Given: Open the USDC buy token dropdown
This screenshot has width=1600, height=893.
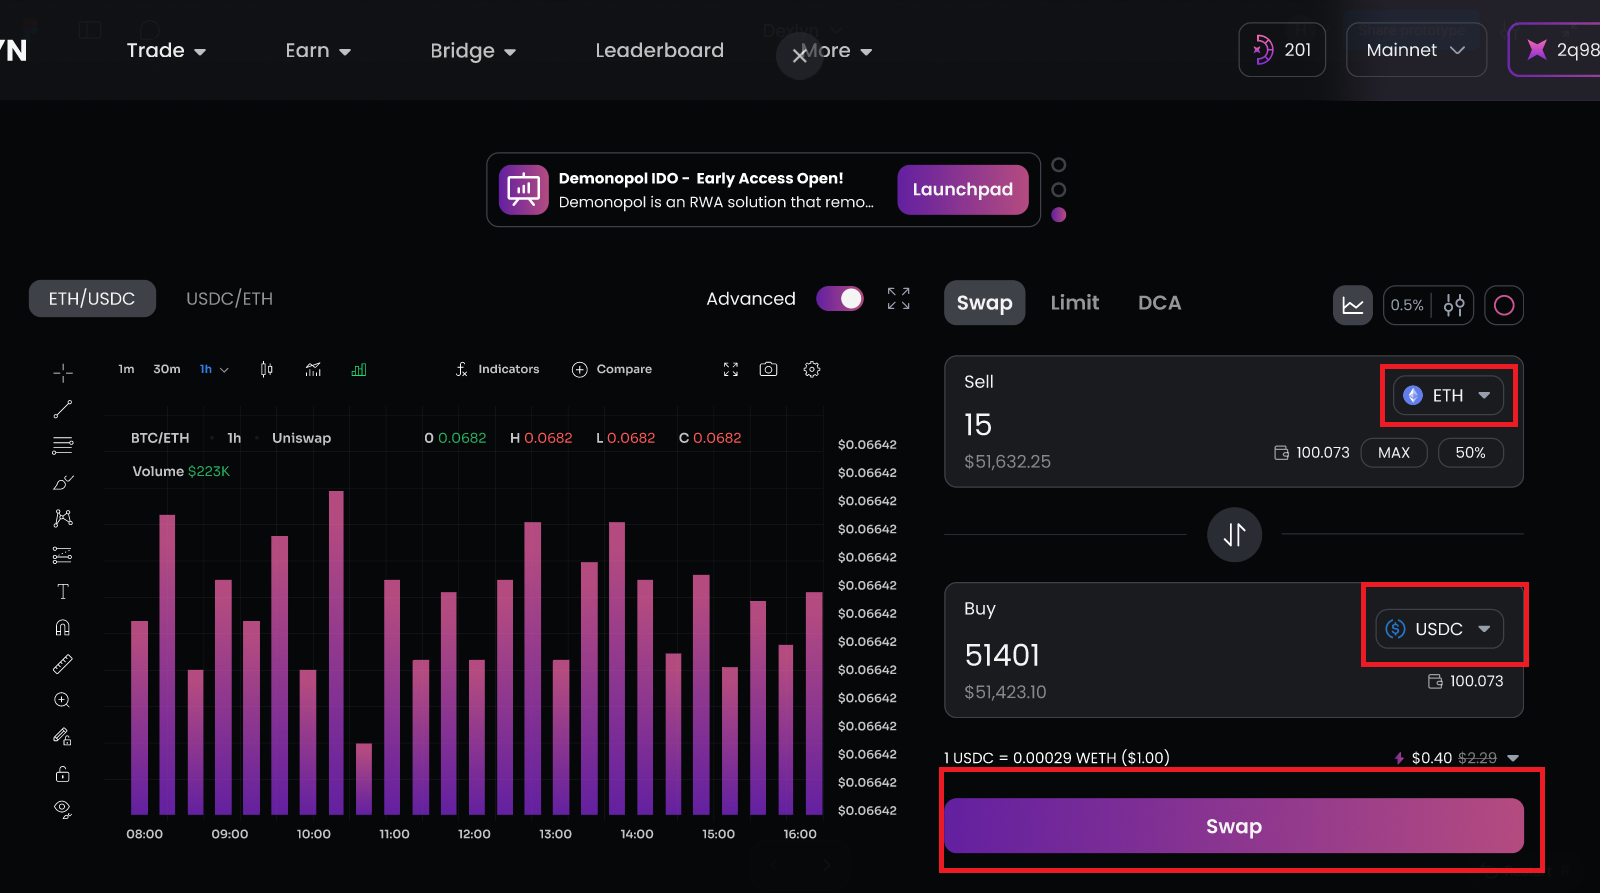Looking at the screenshot, I should pyautogui.click(x=1439, y=629).
